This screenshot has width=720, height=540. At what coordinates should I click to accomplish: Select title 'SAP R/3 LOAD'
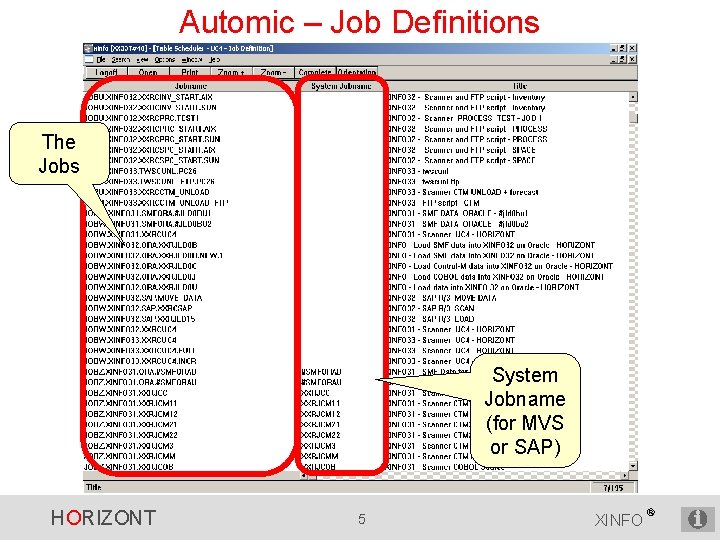coord(431,319)
